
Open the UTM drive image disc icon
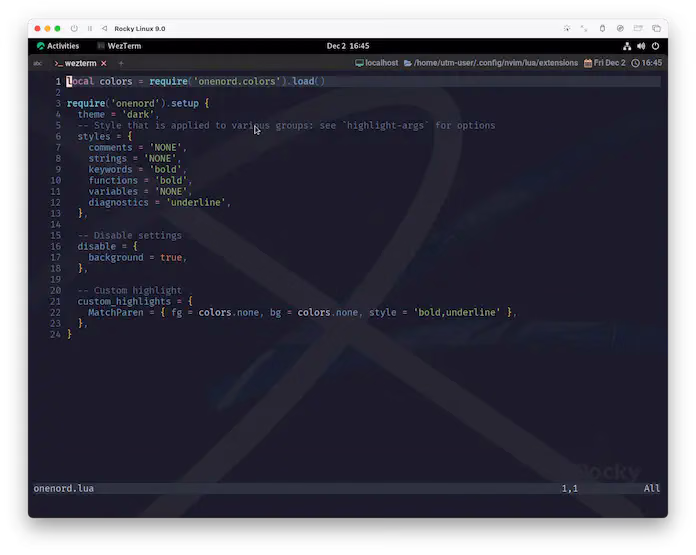[x=620, y=28]
